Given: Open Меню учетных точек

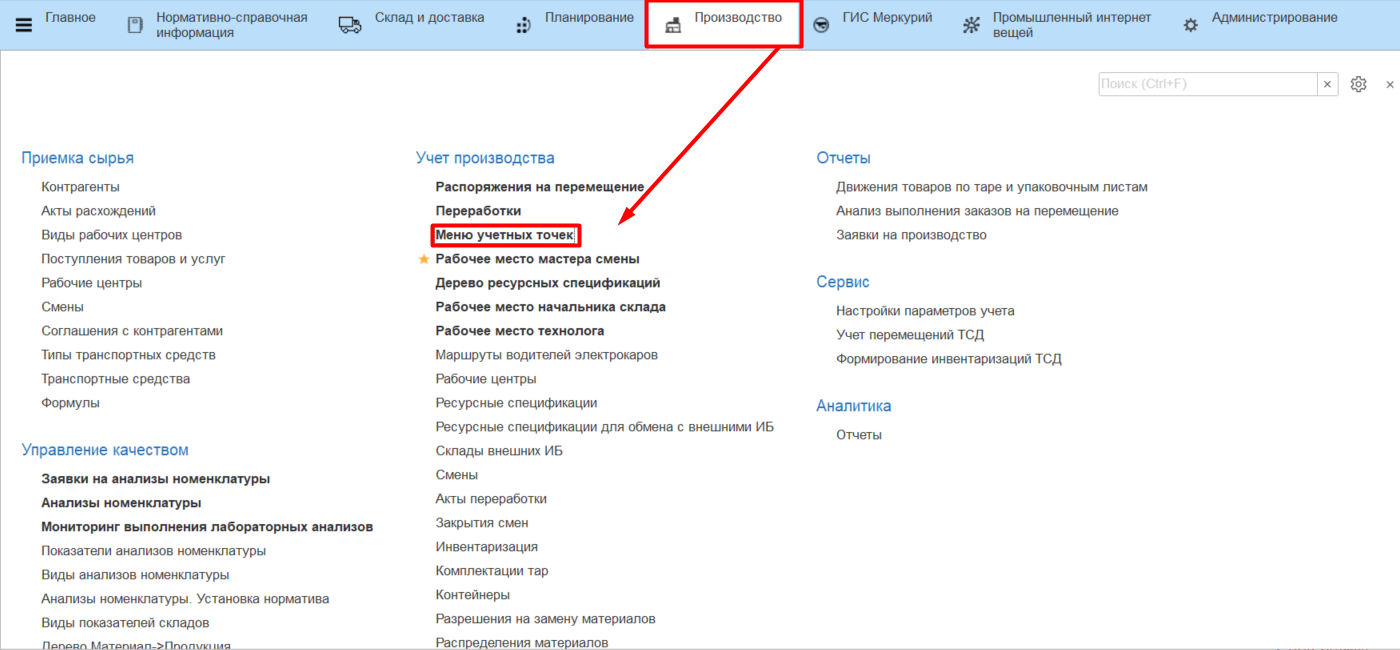Looking at the screenshot, I should pyautogui.click(x=504, y=235).
